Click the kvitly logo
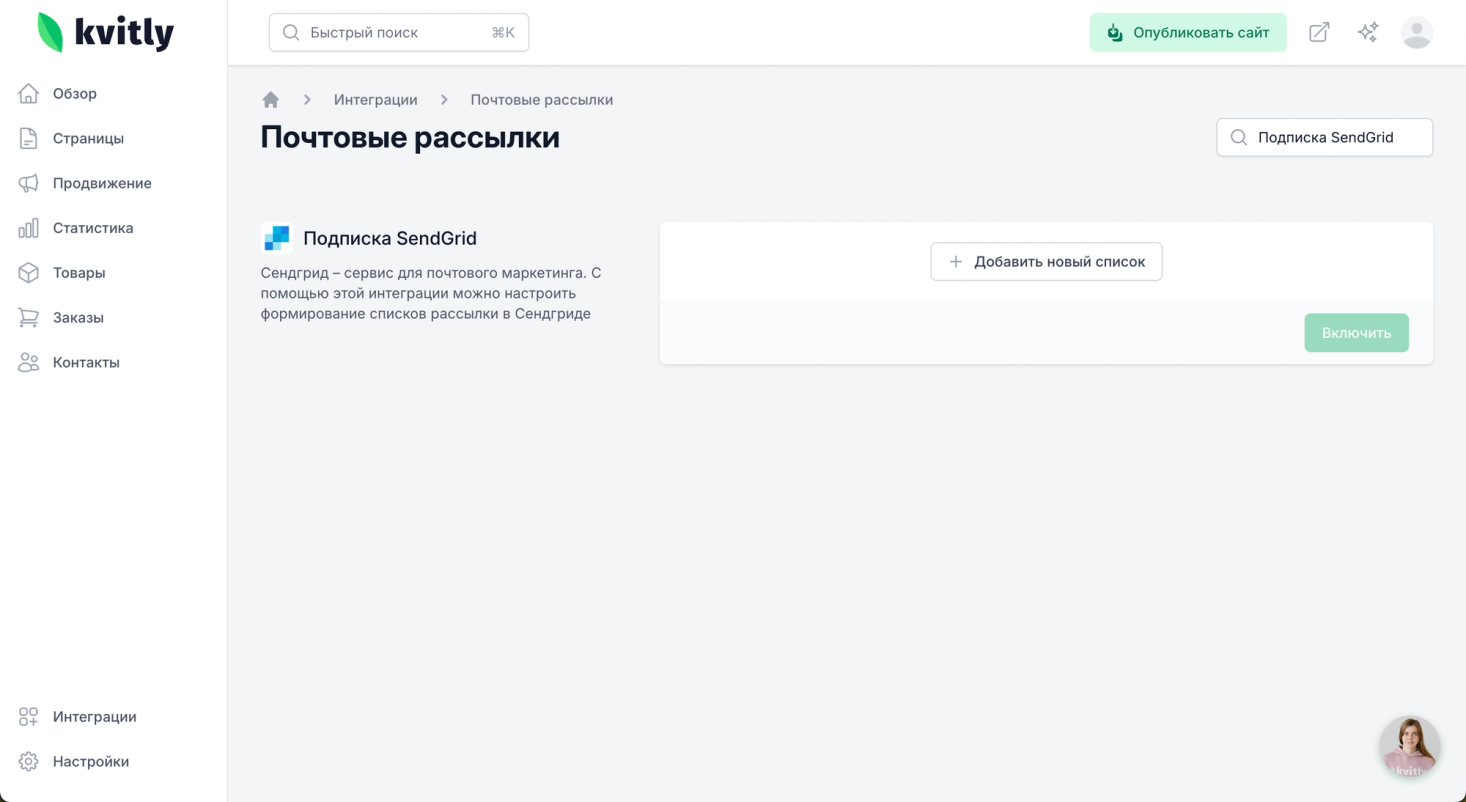 (106, 33)
